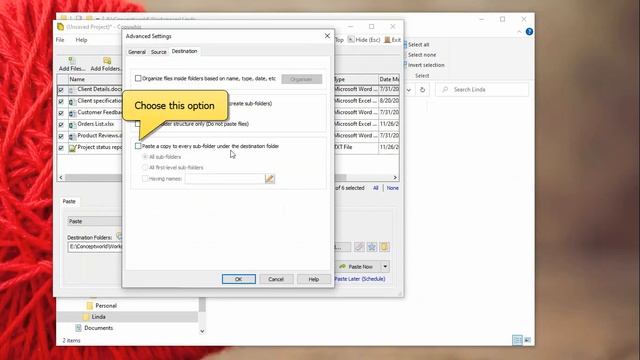This screenshot has height=360, width=640.
Task: Select All first-level sub-folders radio button
Action: tap(145, 167)
